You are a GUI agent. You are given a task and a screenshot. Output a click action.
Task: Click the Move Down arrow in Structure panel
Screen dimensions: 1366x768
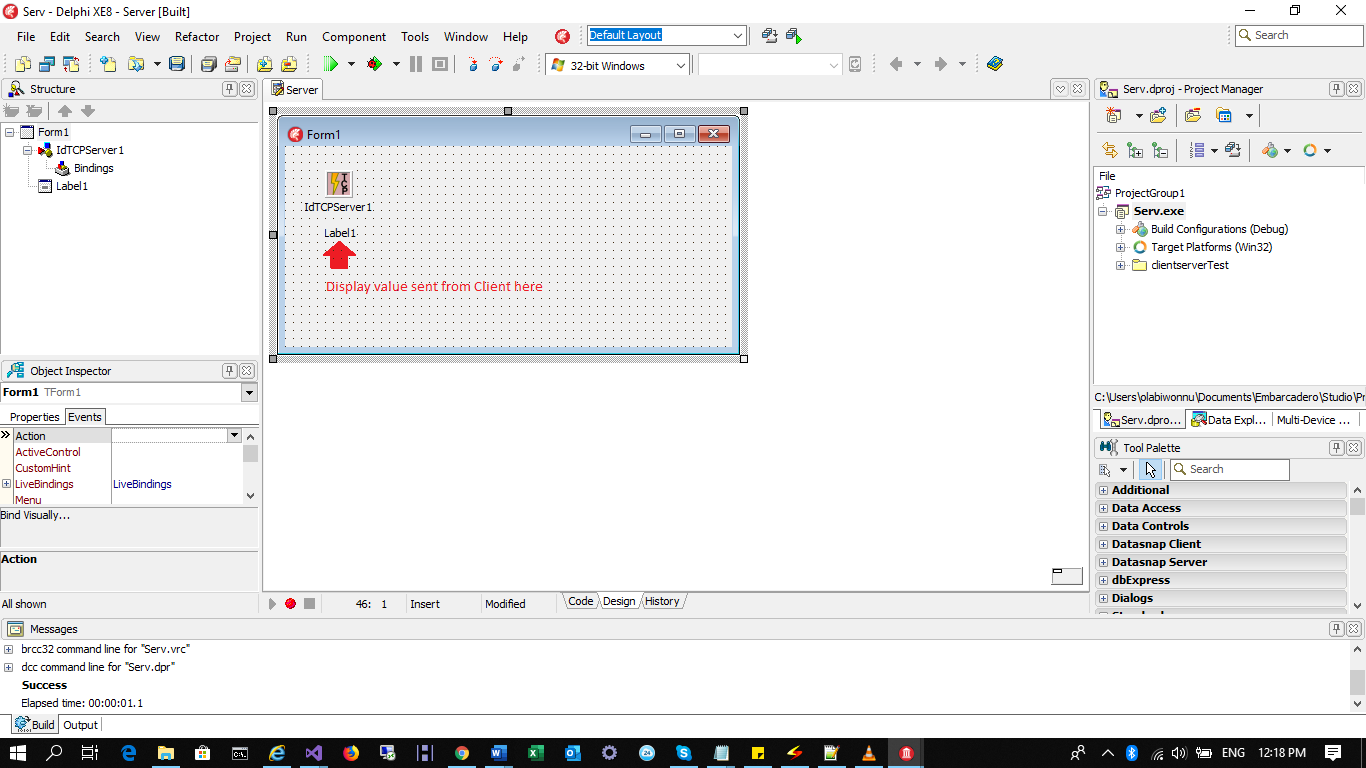point(88,111)
